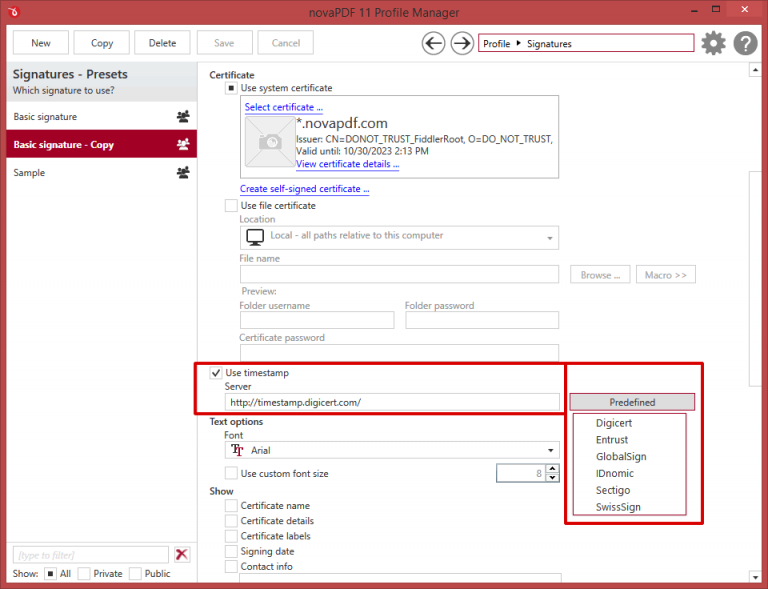Enable the Use file certificate checkbox

[232, 206]
